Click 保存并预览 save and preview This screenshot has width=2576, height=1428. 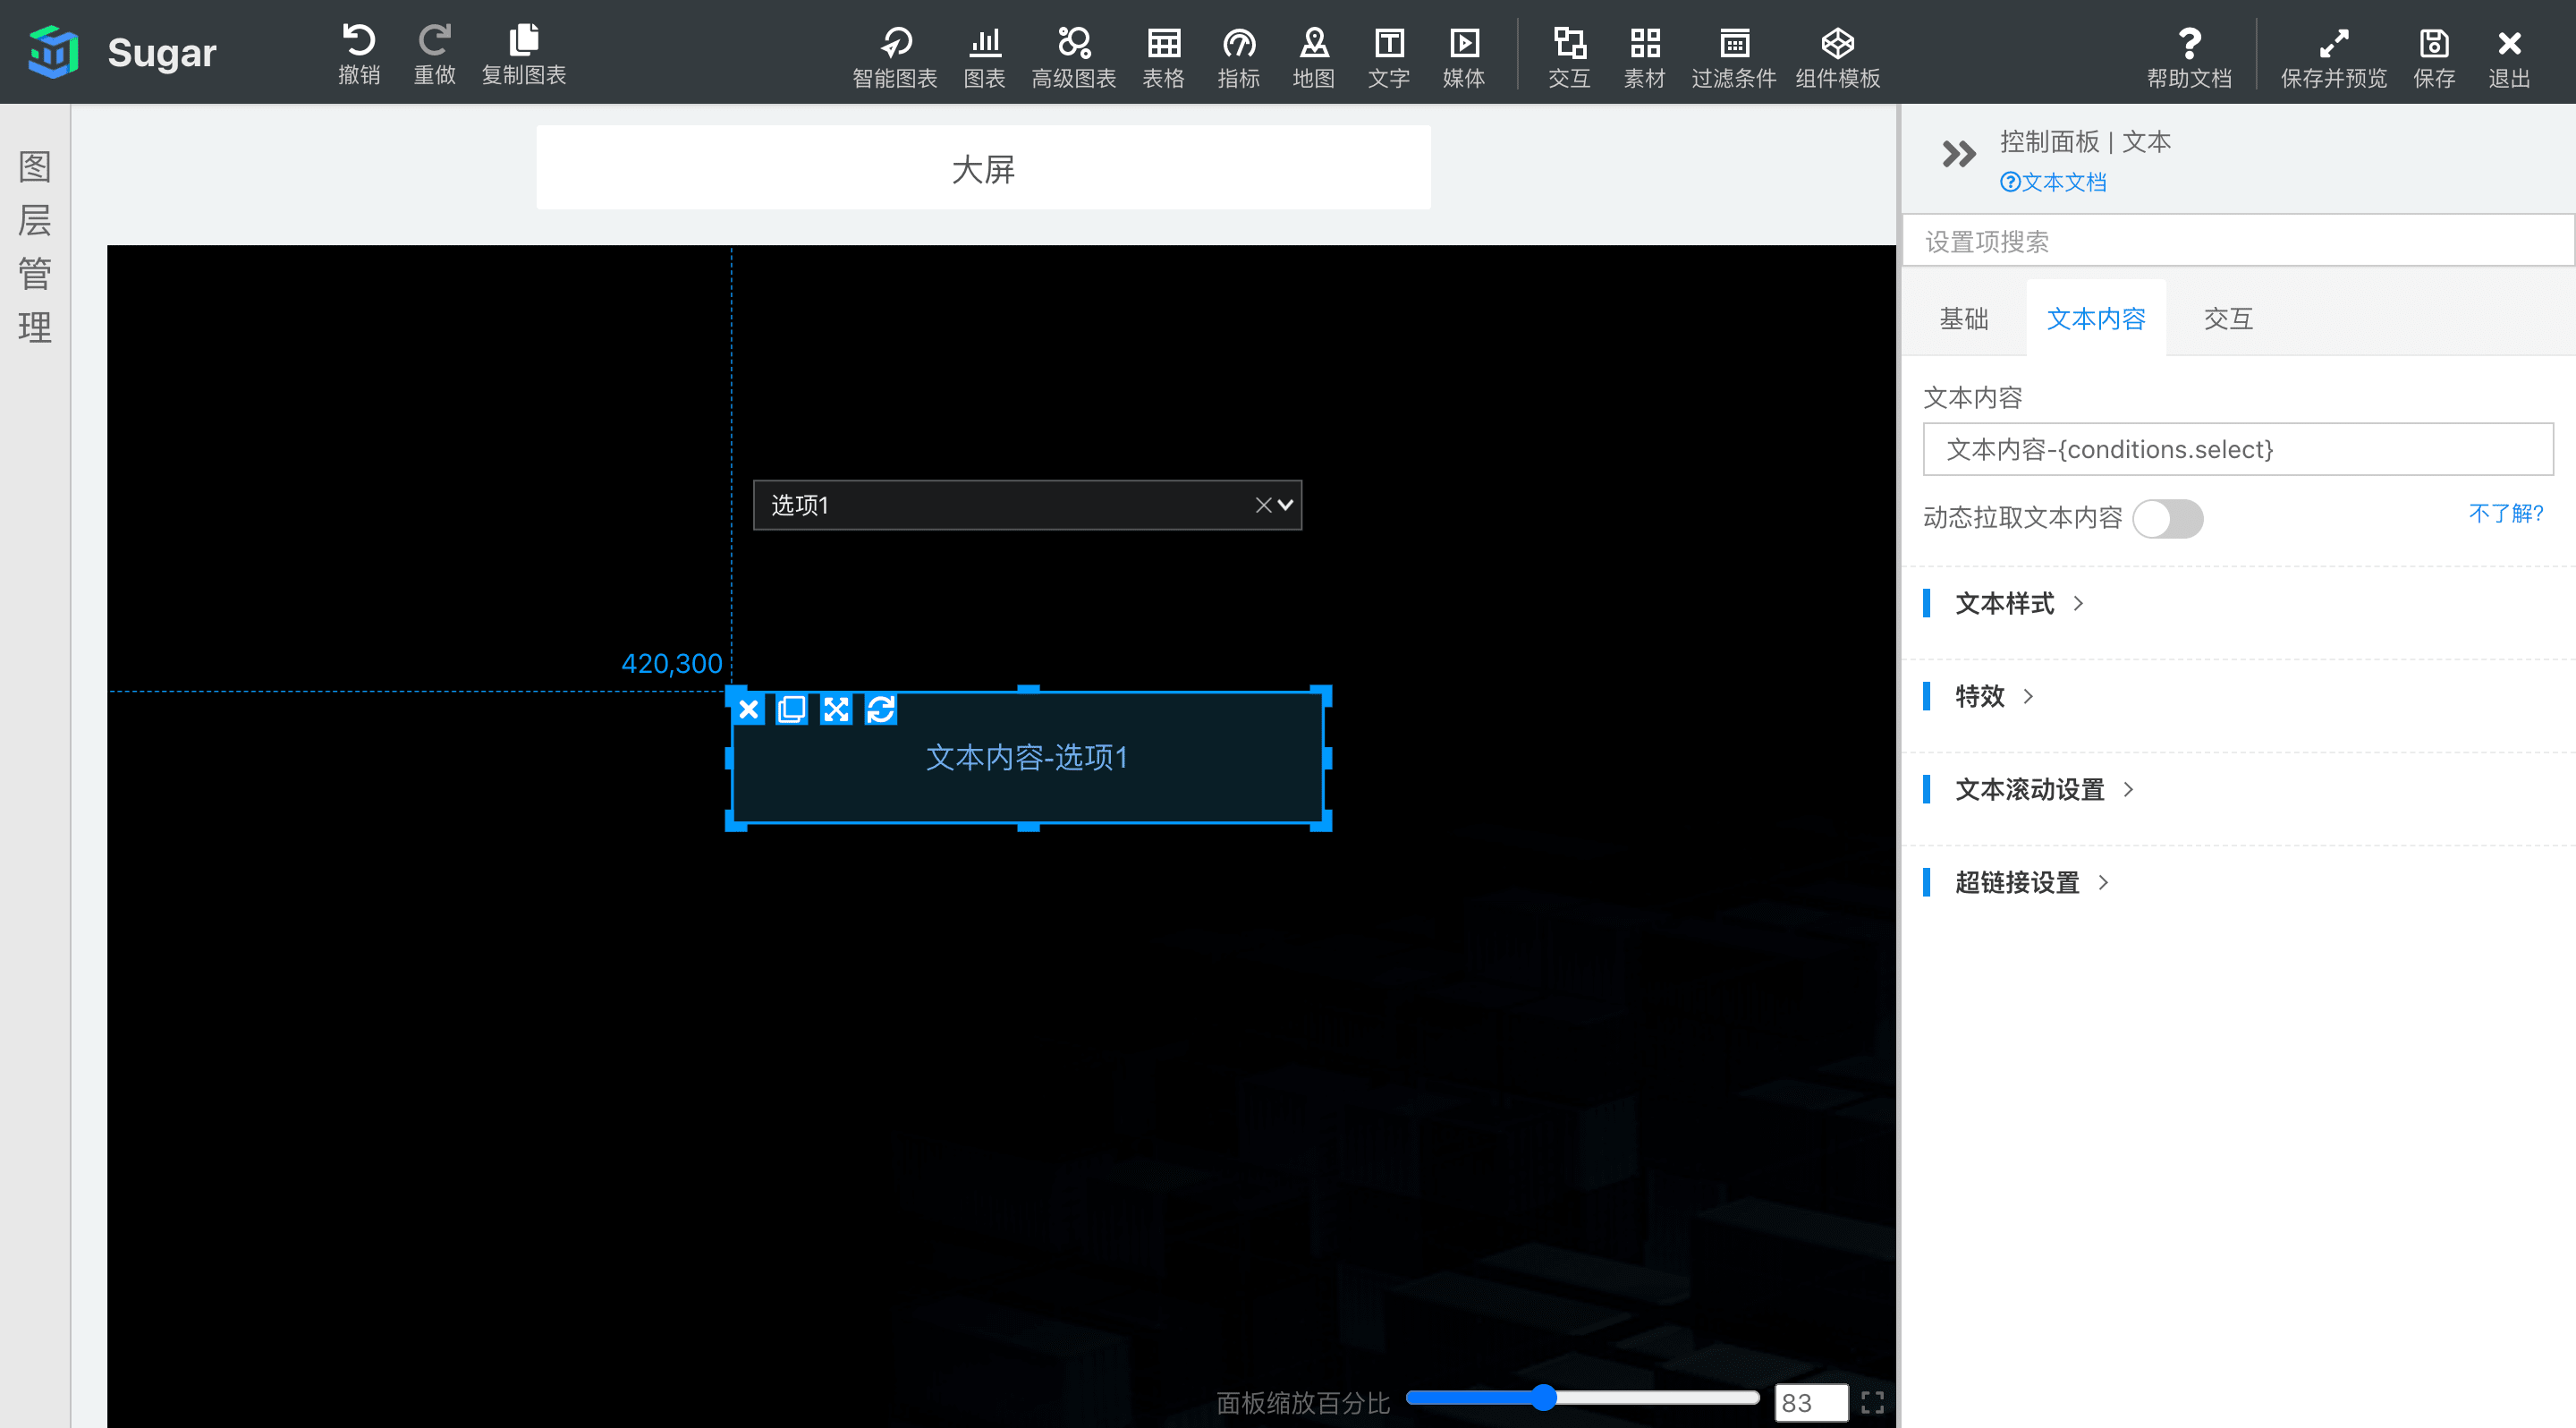[2333, 57]
